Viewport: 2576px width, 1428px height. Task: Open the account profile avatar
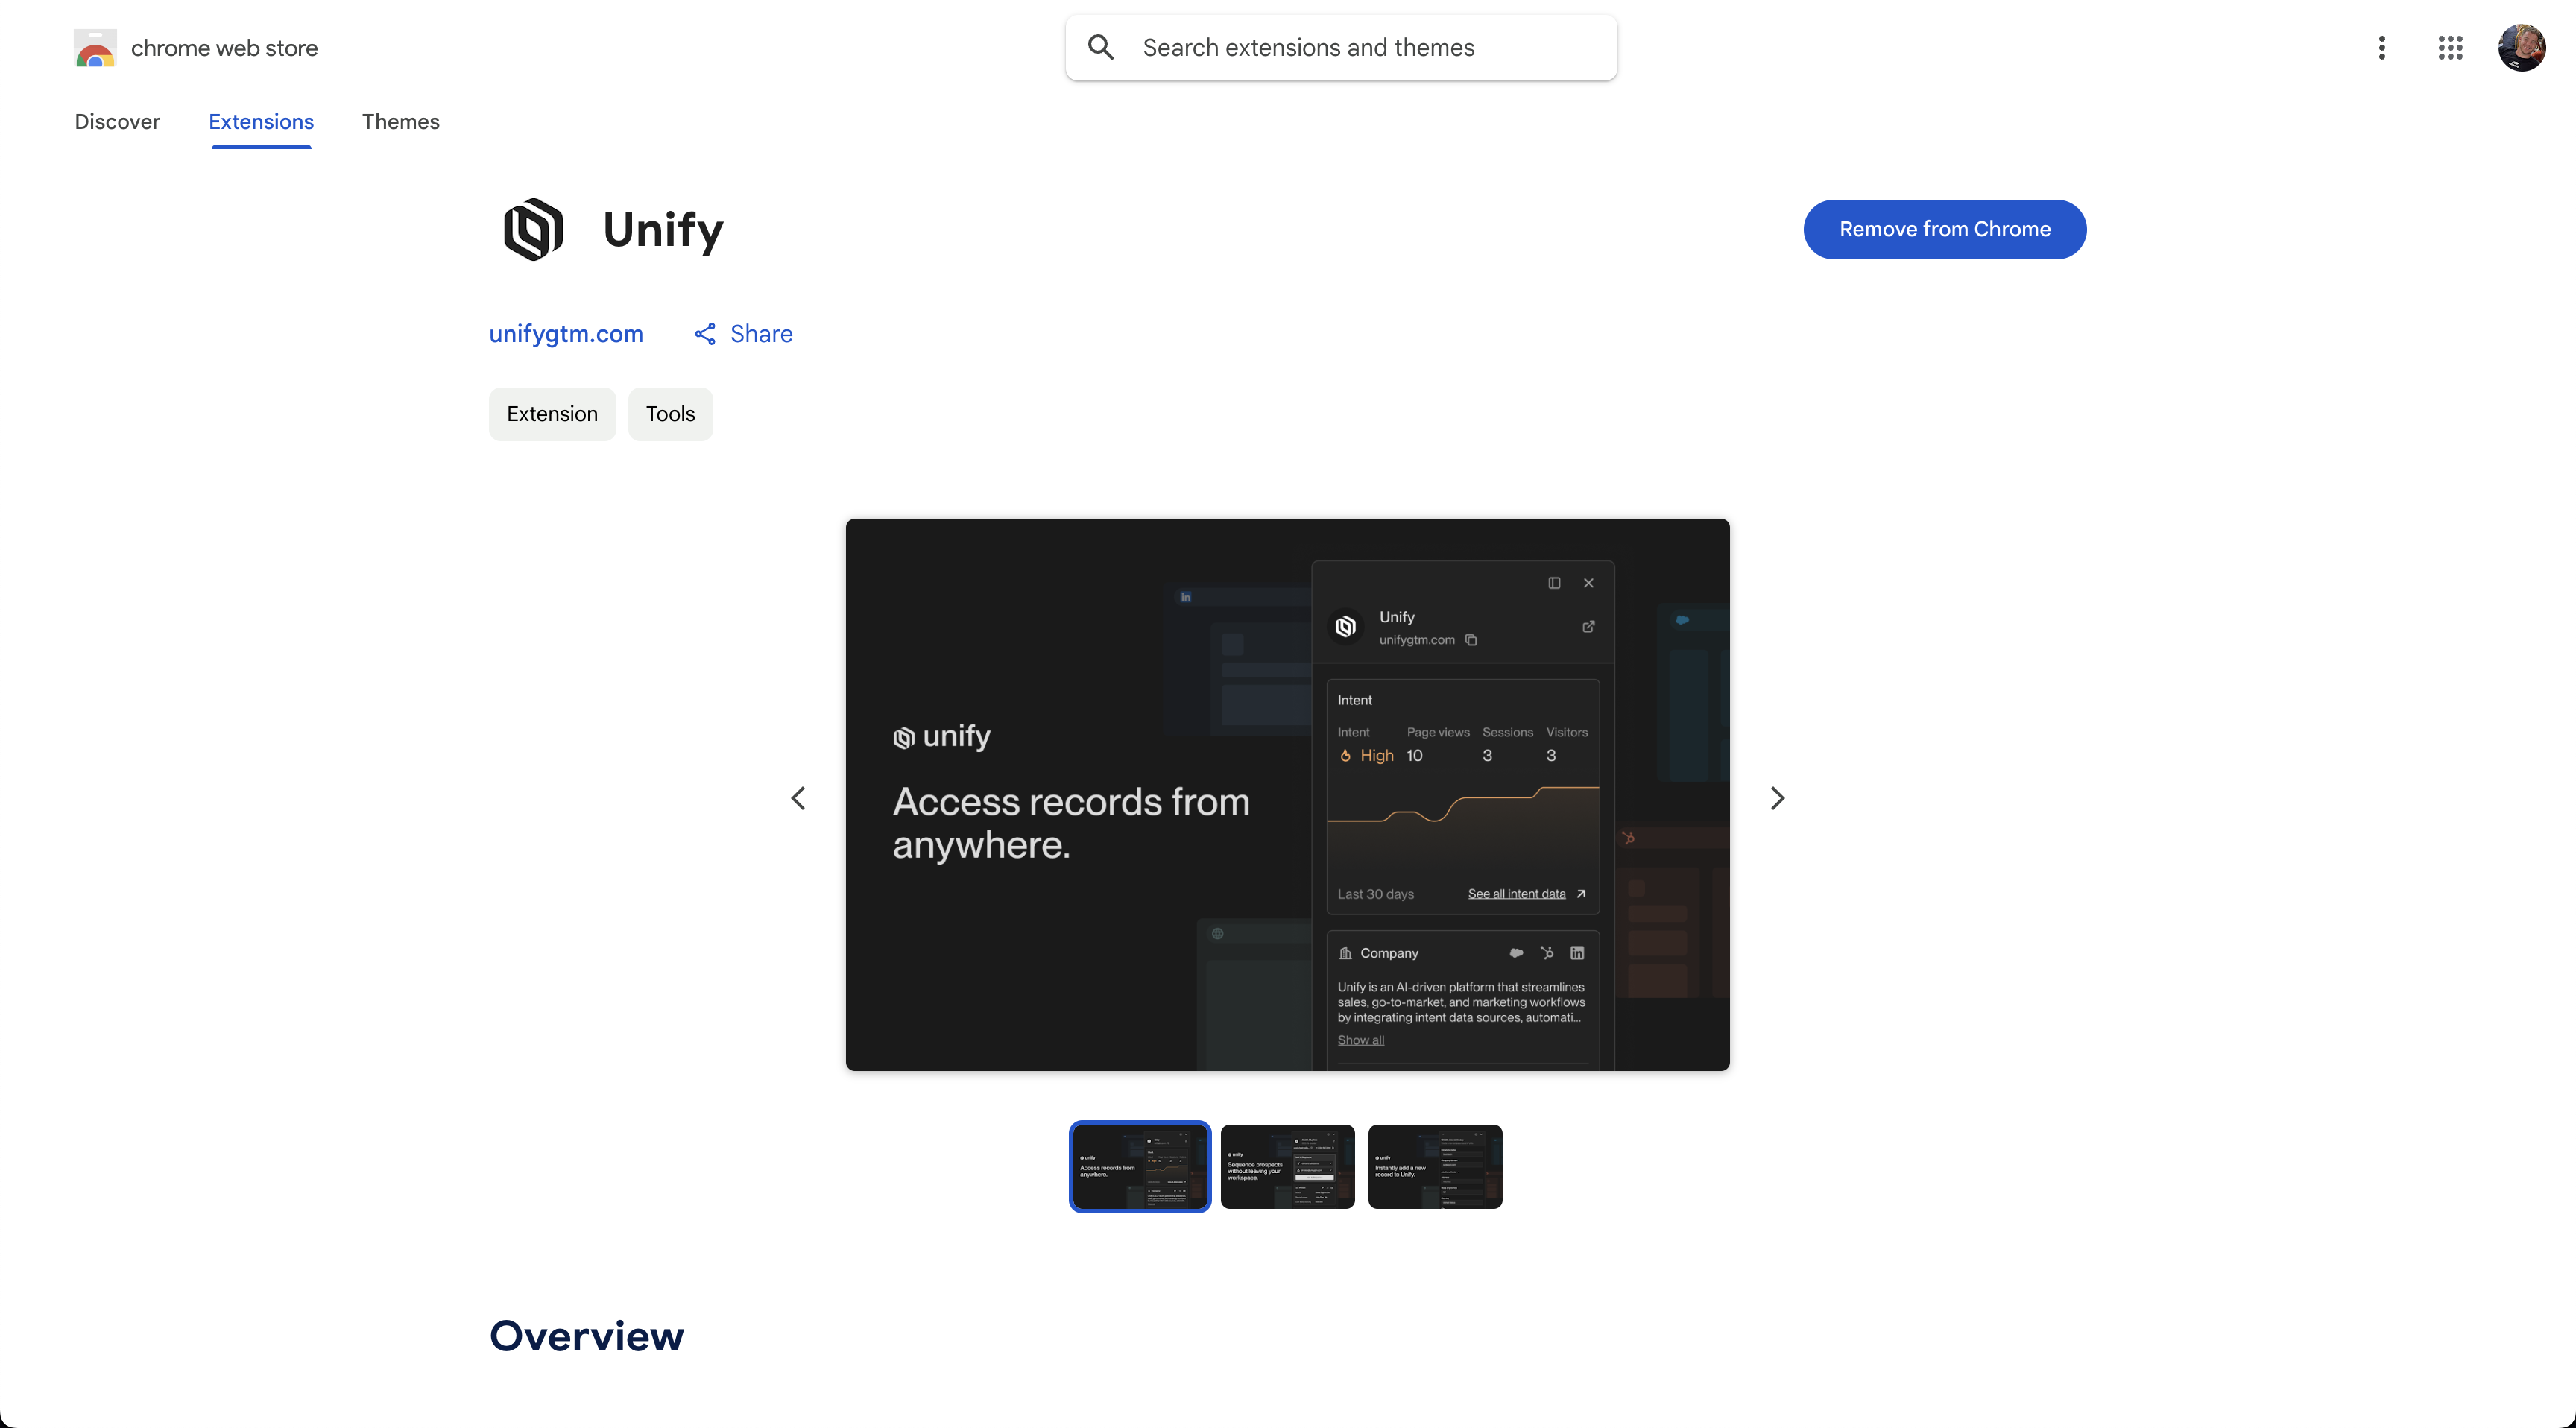(x=2521, y=48)
